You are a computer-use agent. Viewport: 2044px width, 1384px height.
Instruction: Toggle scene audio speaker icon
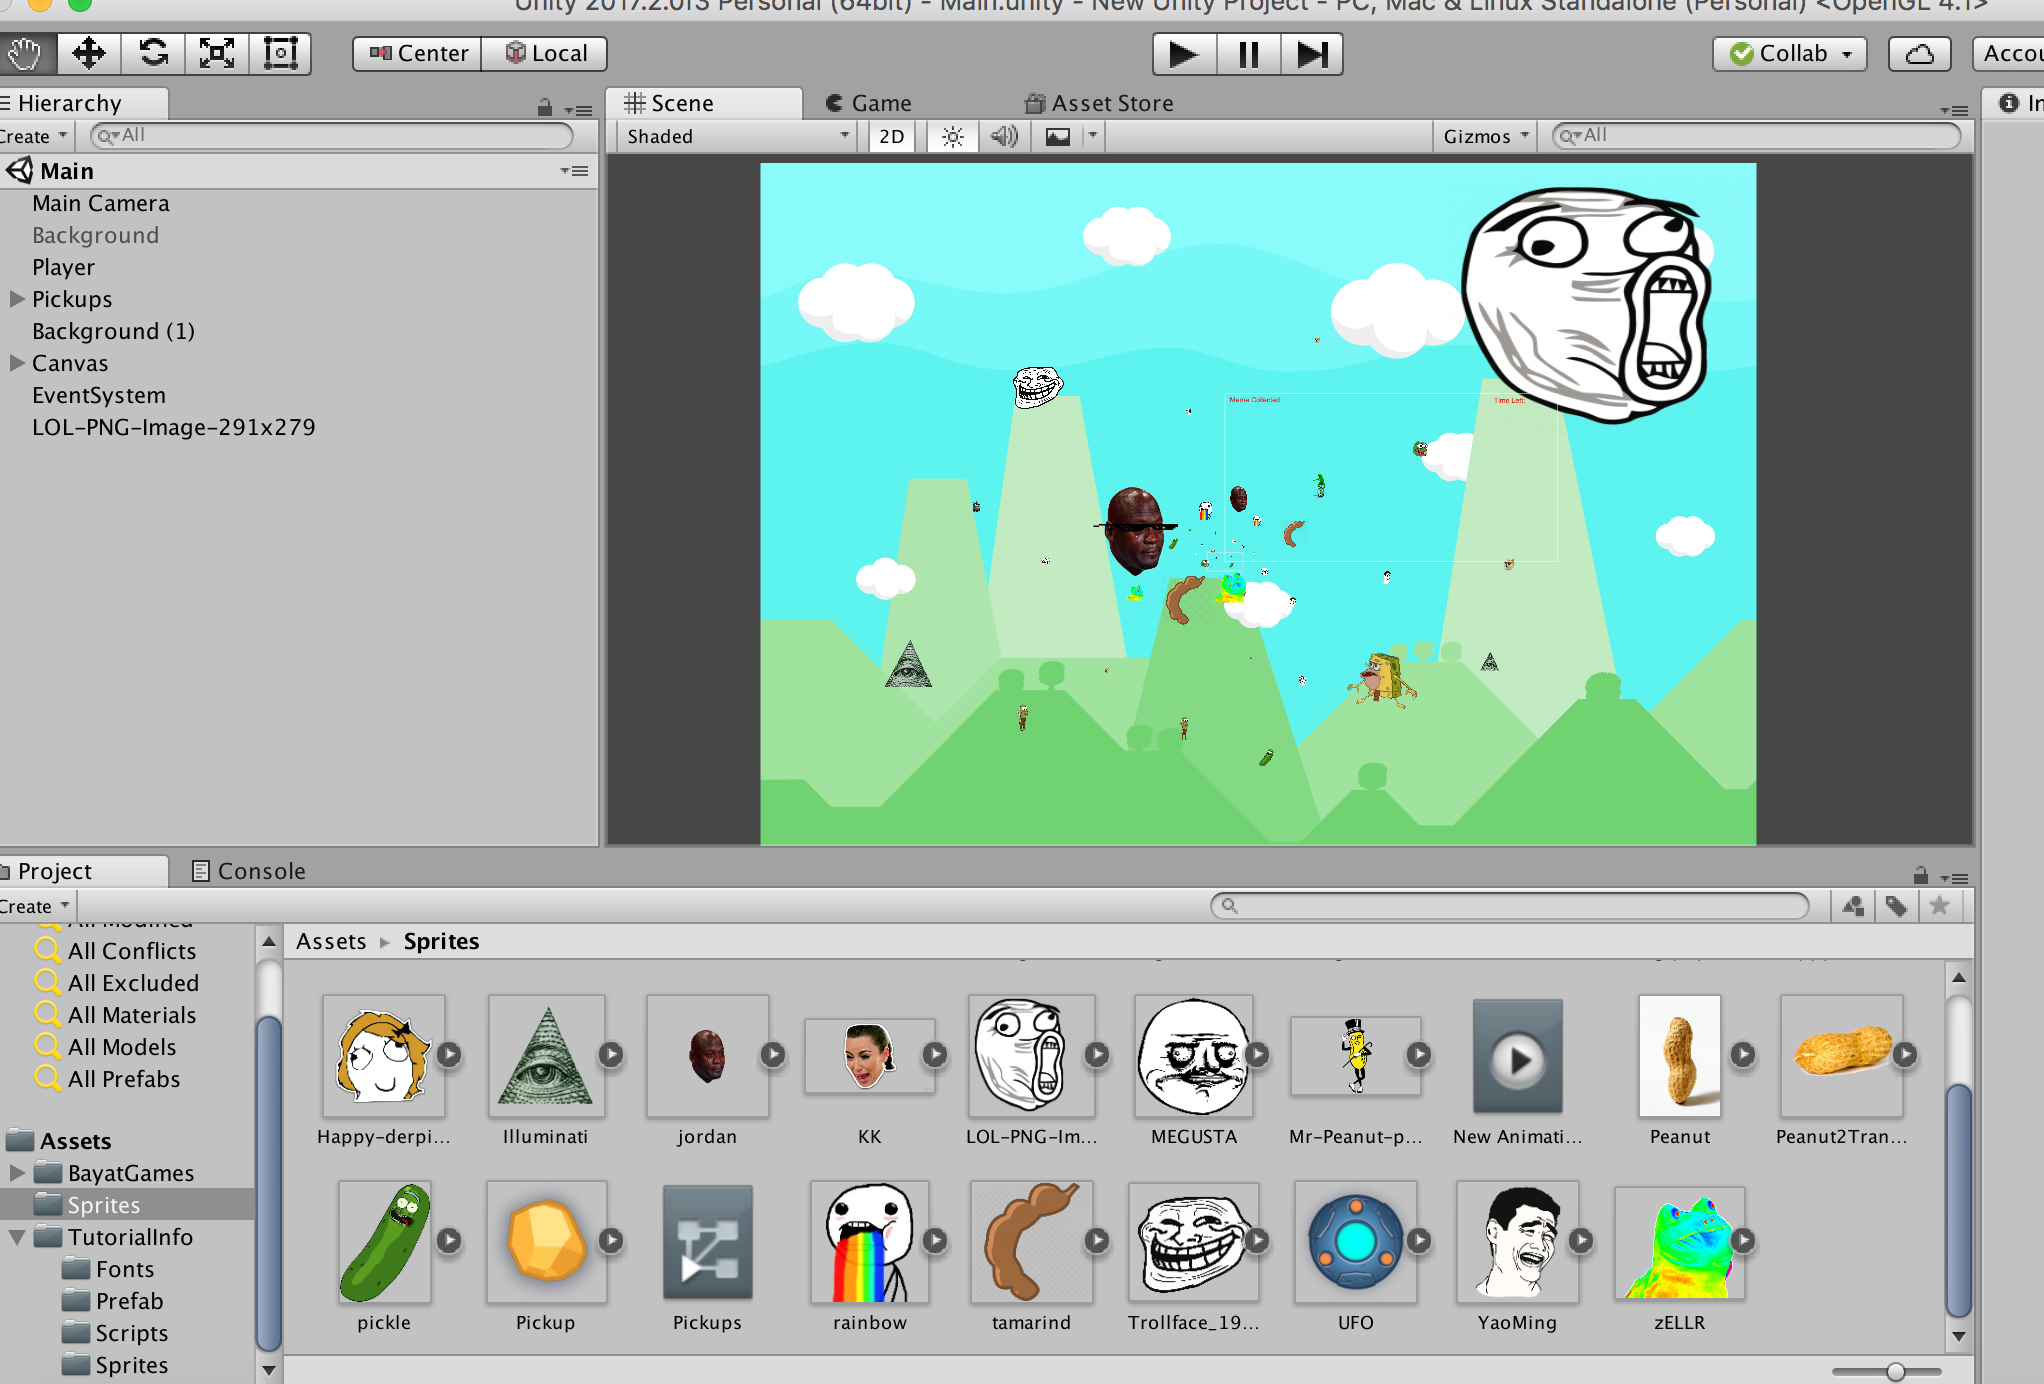(x=1004, y=137)
